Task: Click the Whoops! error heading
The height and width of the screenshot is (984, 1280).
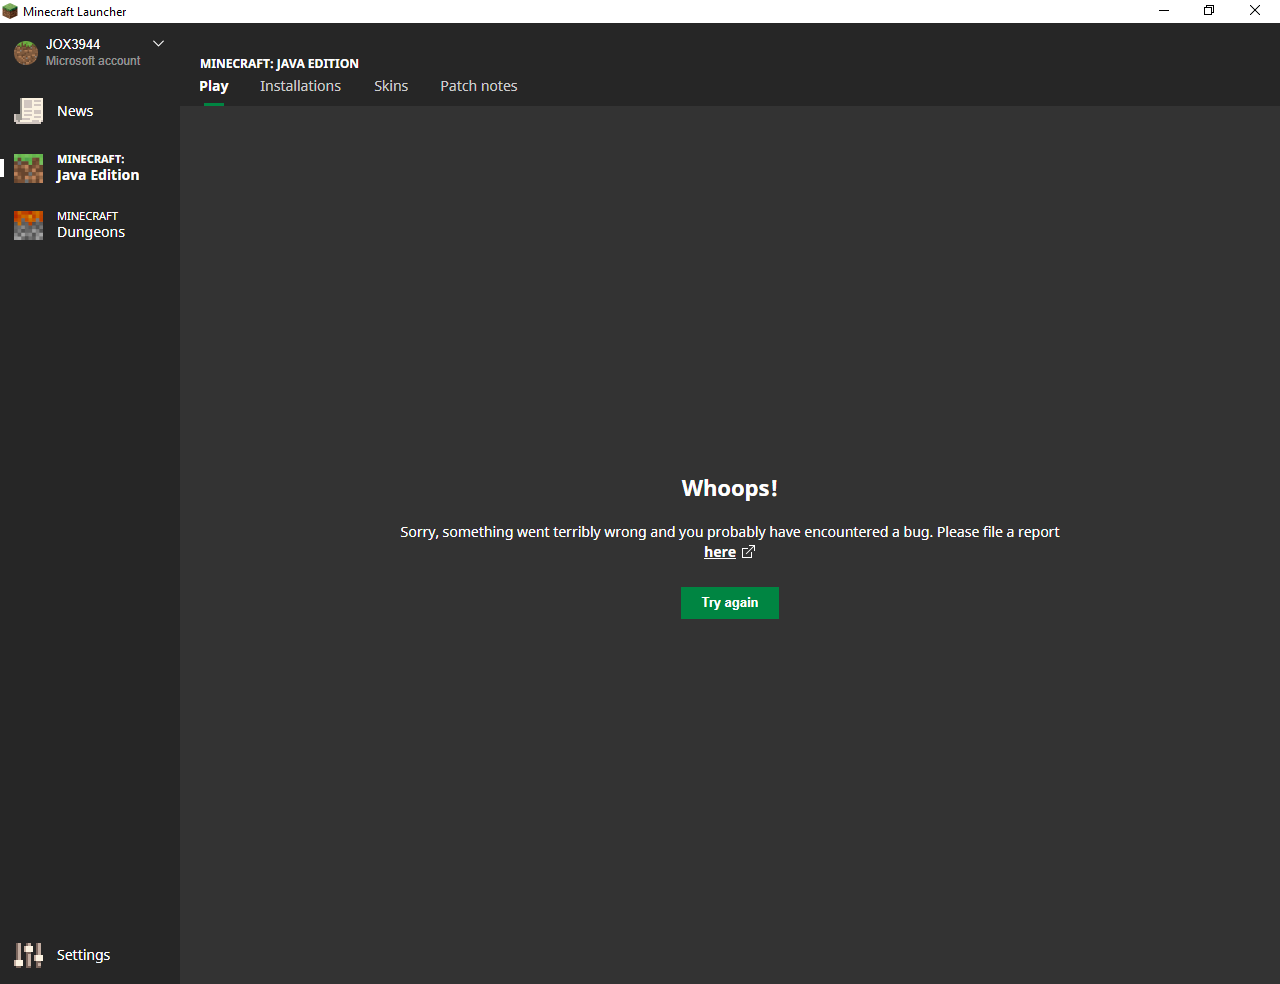Action: point(730,488)
